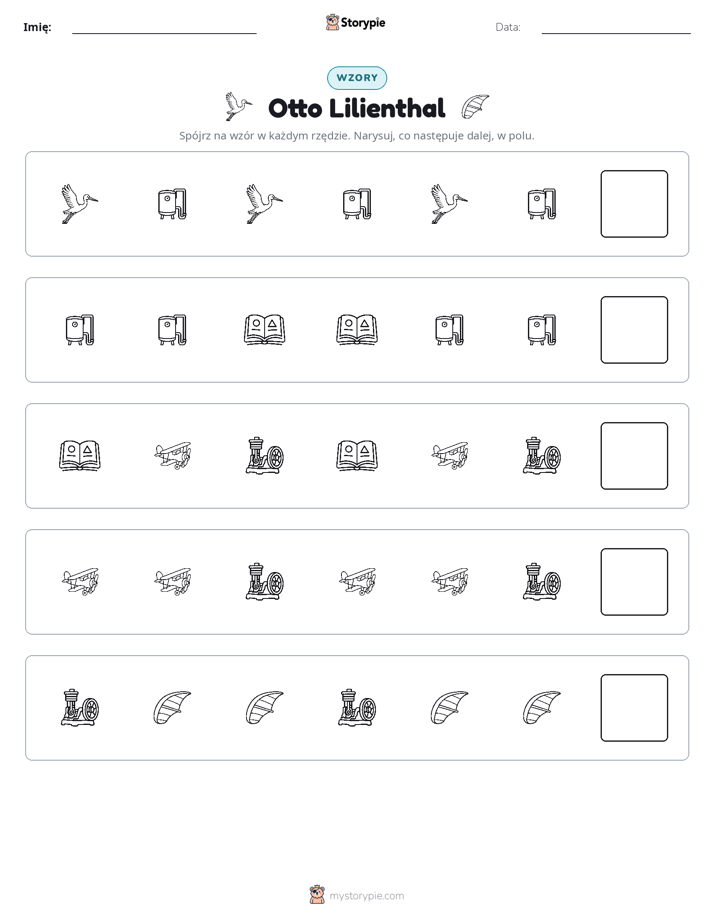714x924 pixels.
Task: Click the Storypie bear logo at top
Action: point(332,22)
